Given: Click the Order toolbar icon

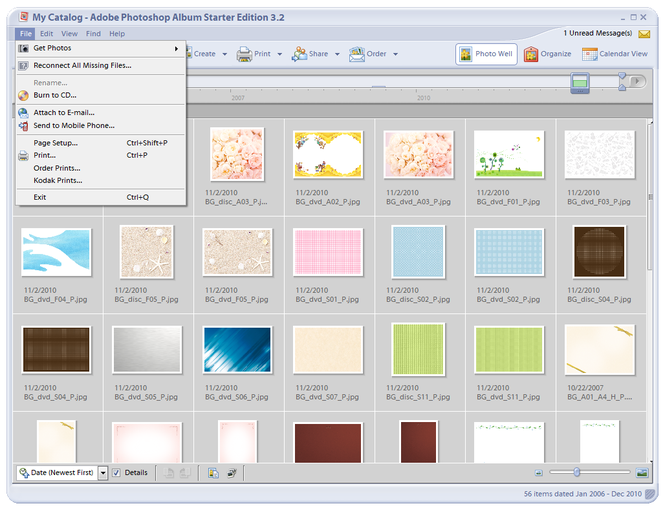Looking at the screenshot, I should tap(357, 54).
